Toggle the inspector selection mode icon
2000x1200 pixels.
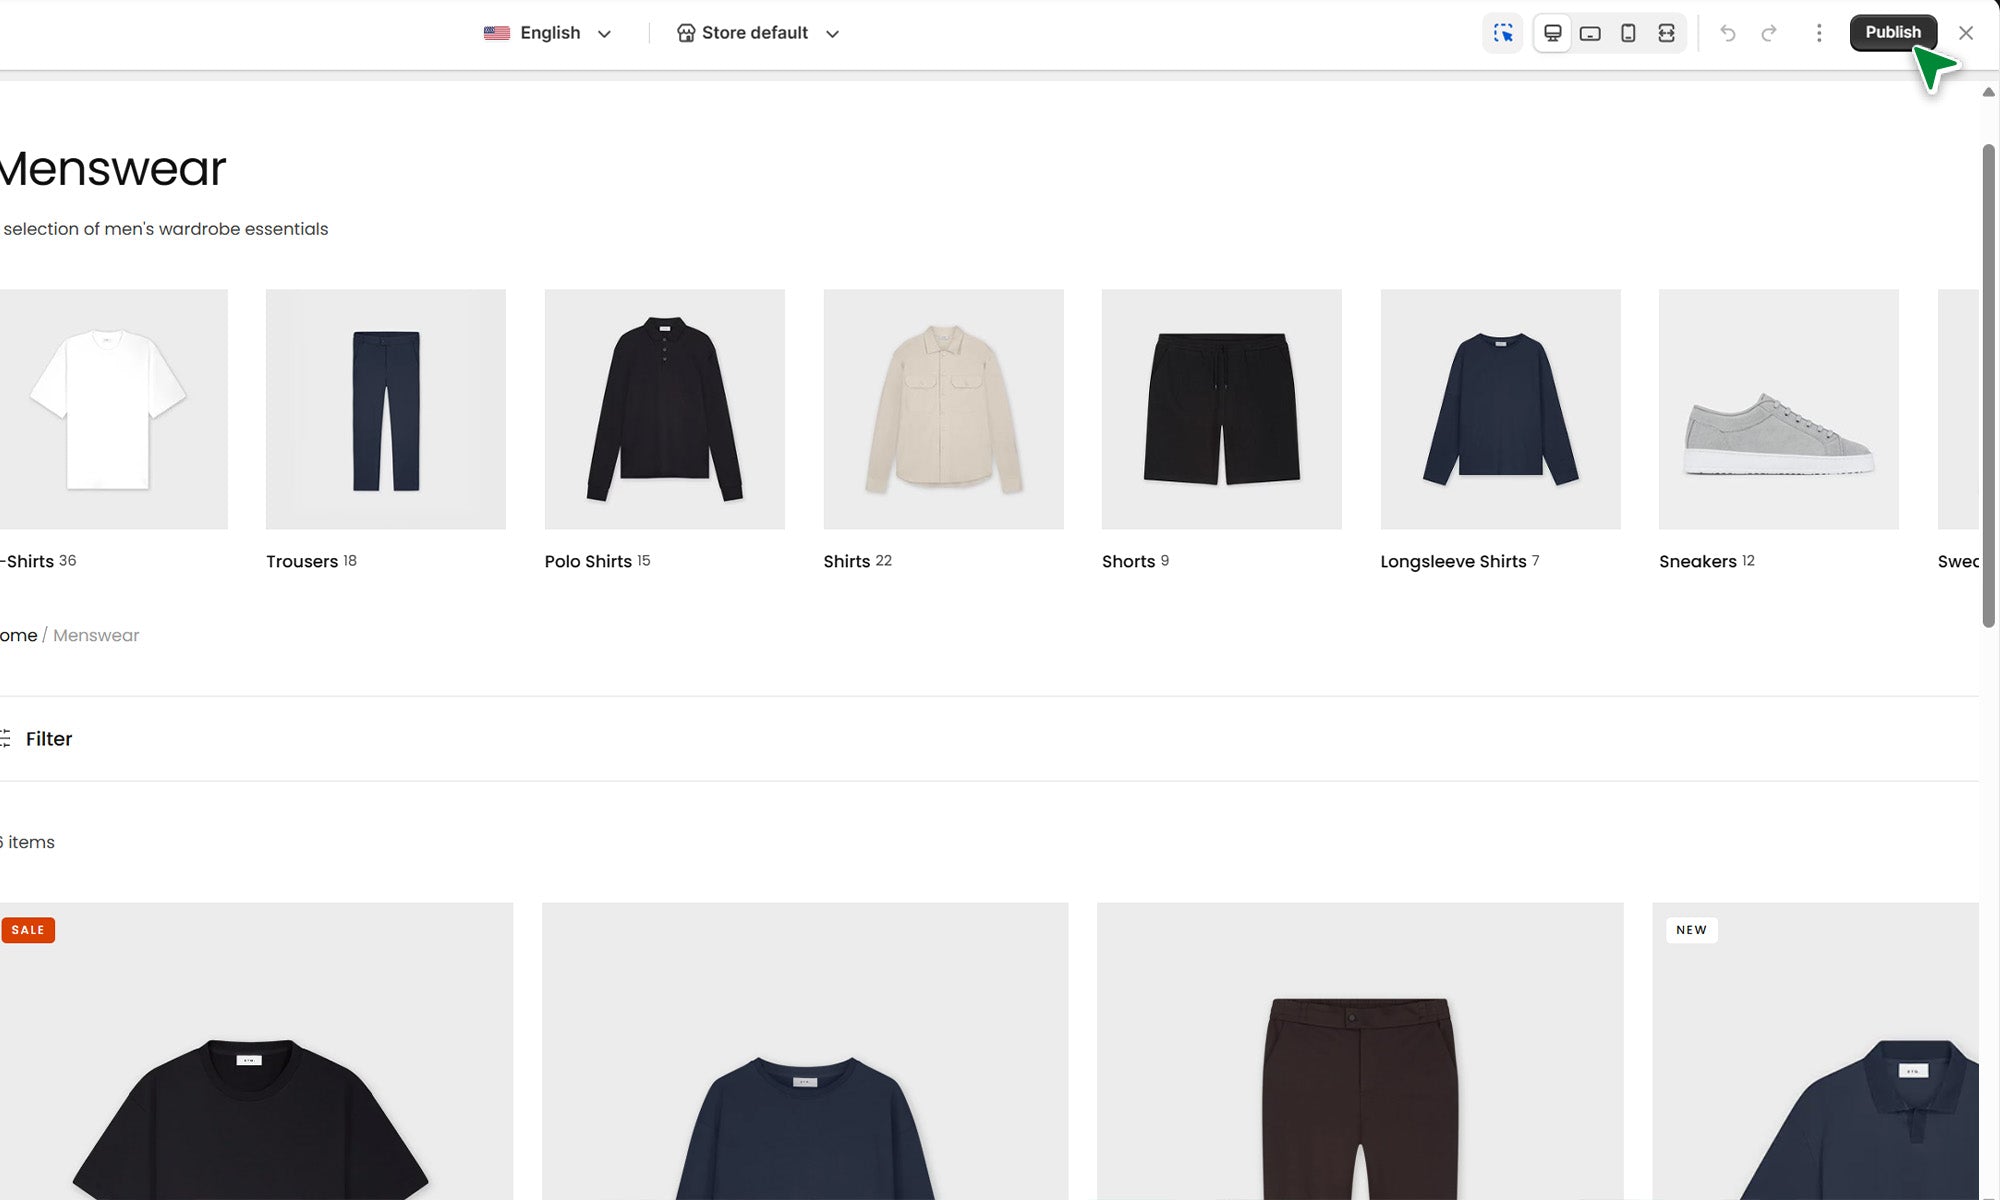(1502, 33)
